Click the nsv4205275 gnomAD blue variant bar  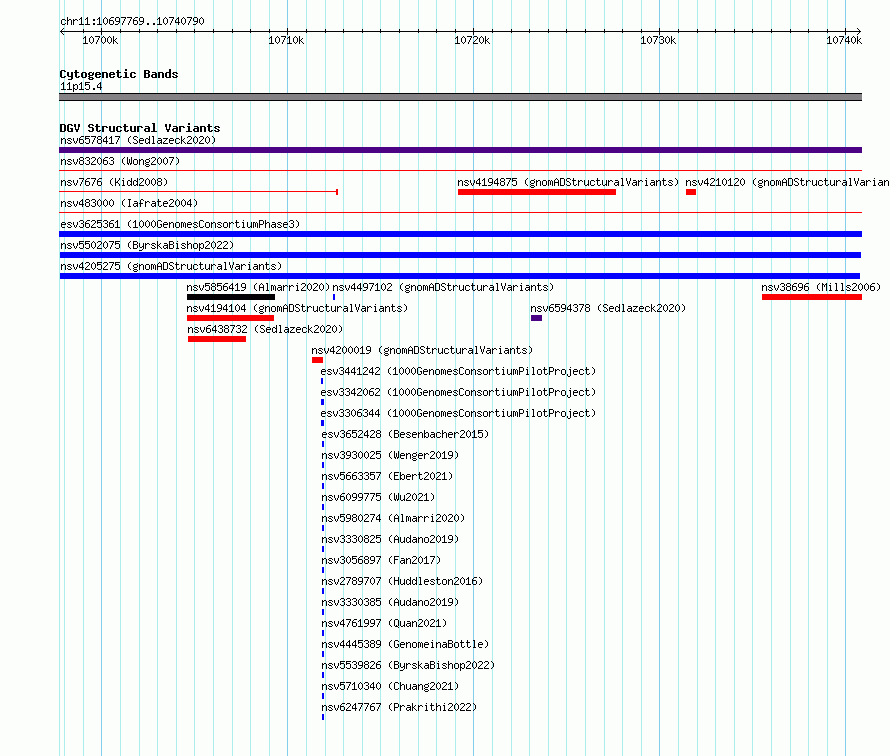tap(460, 276)
